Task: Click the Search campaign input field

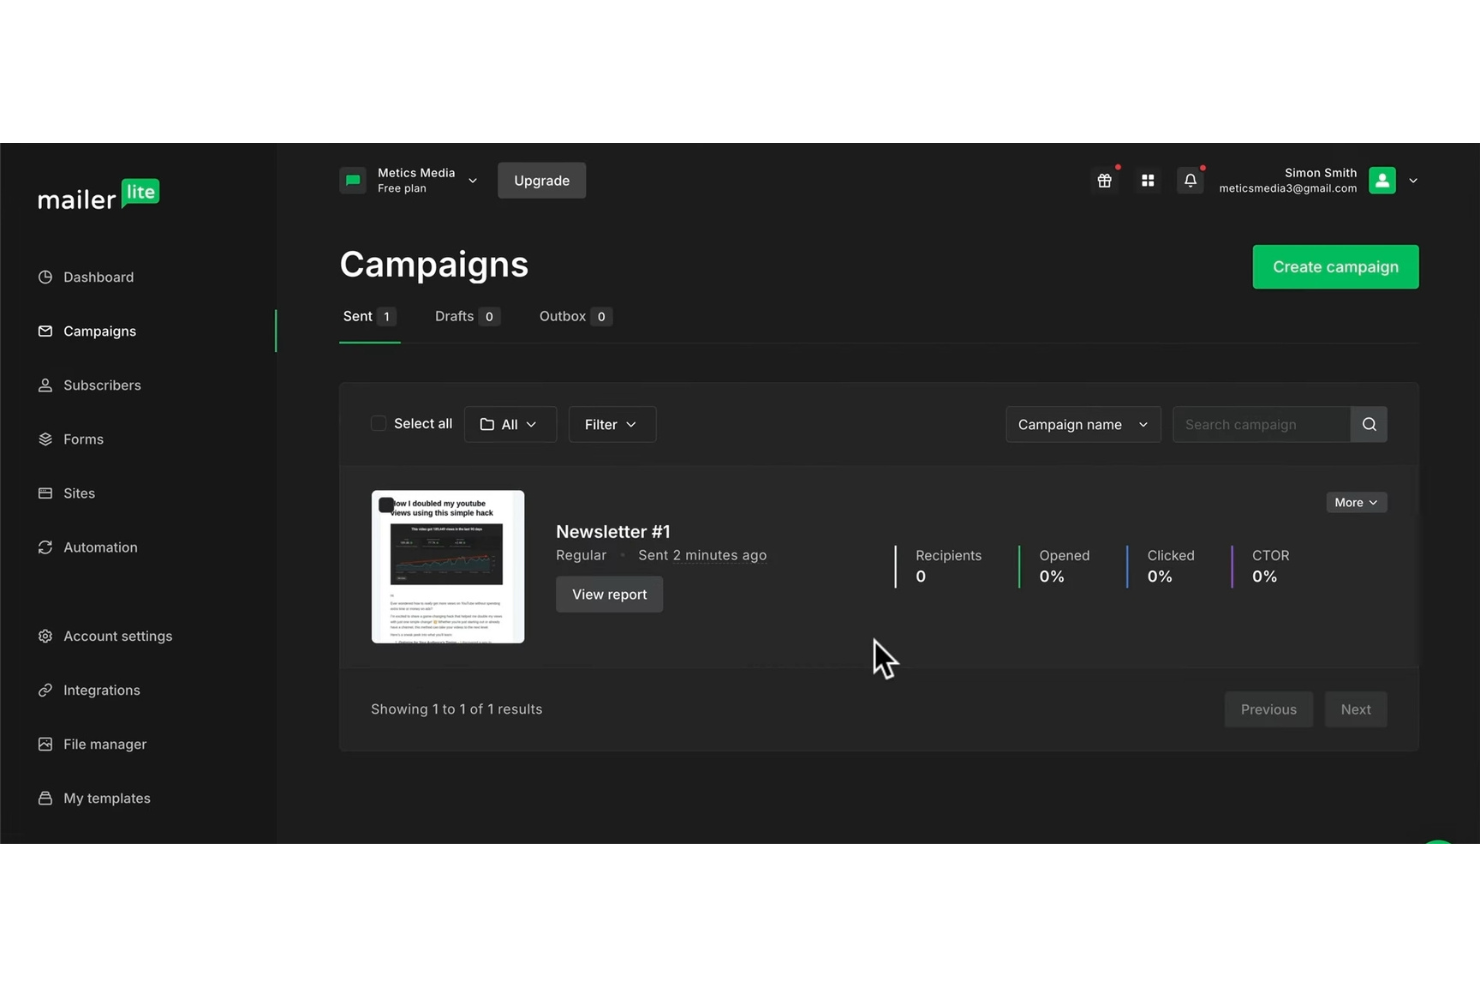Action: (x=1261, y=425)
